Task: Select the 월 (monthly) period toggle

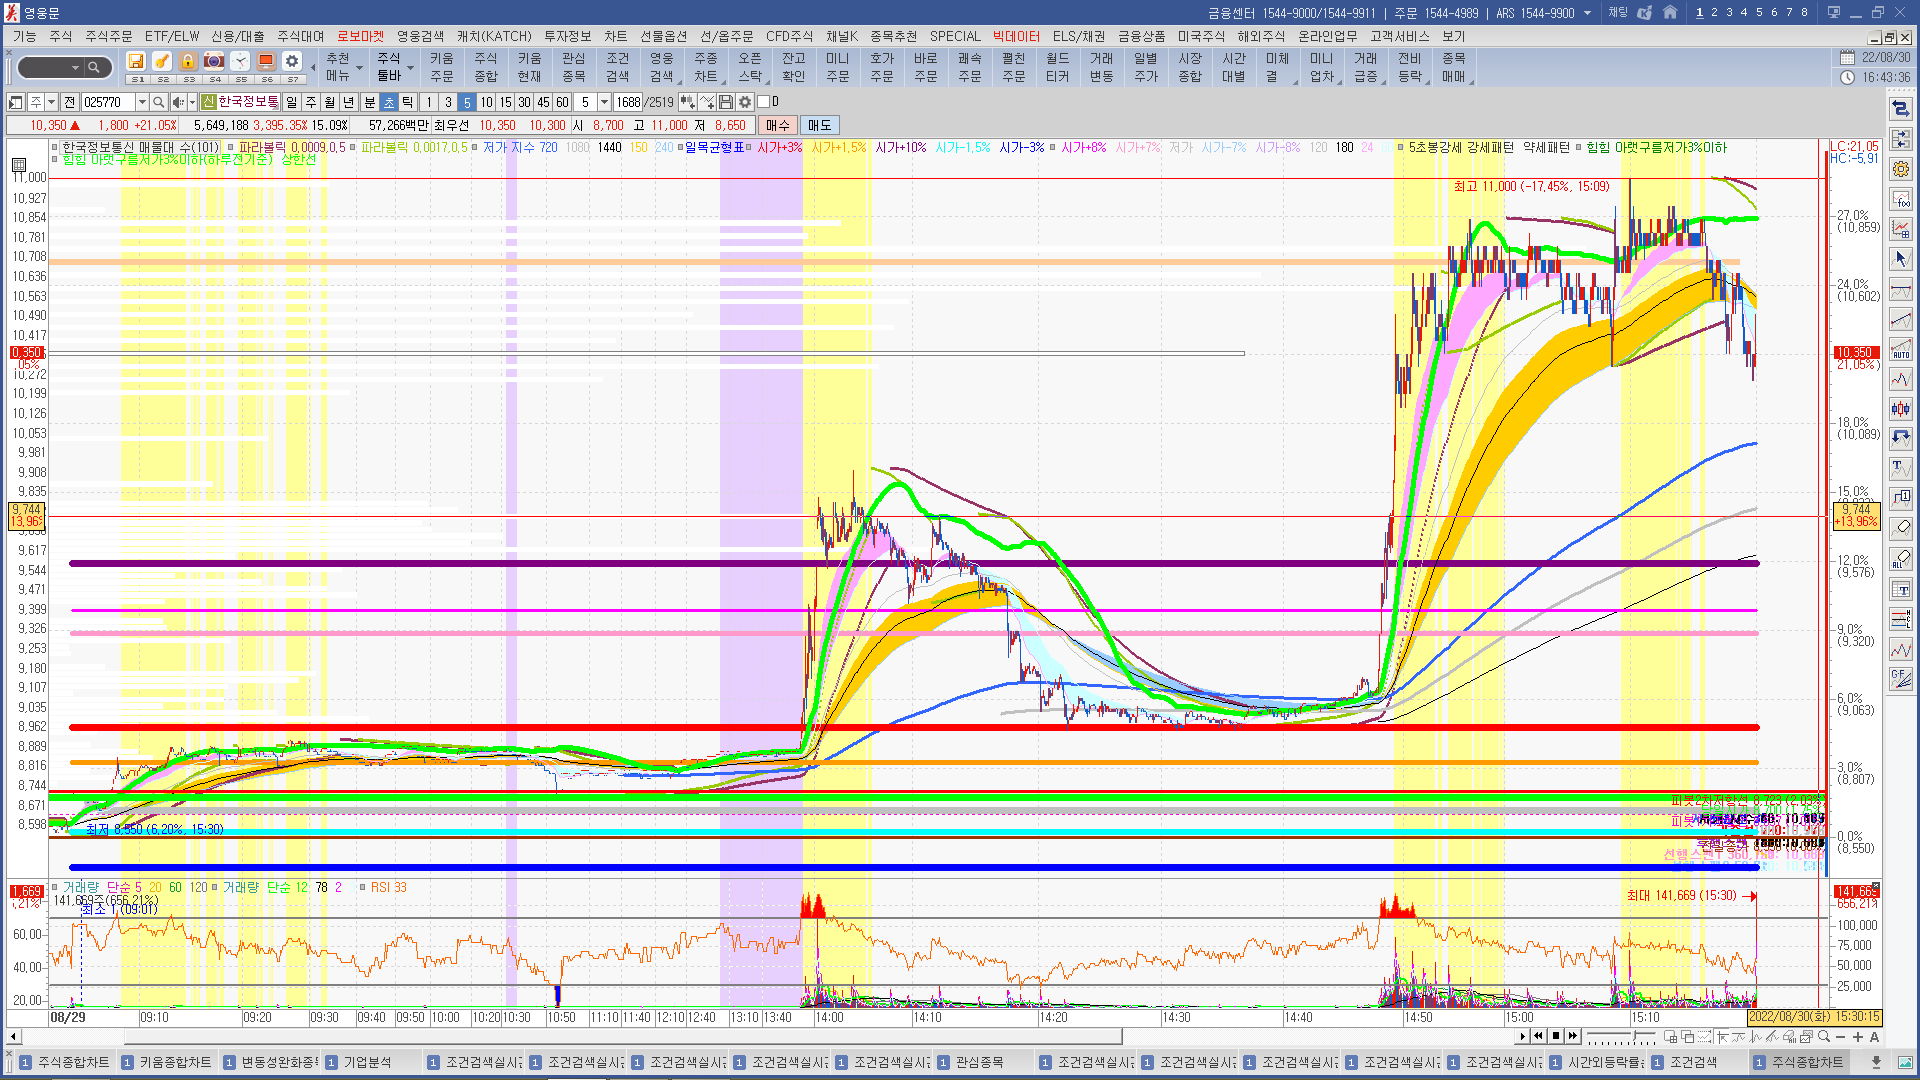Action: [x=330, y=102]
